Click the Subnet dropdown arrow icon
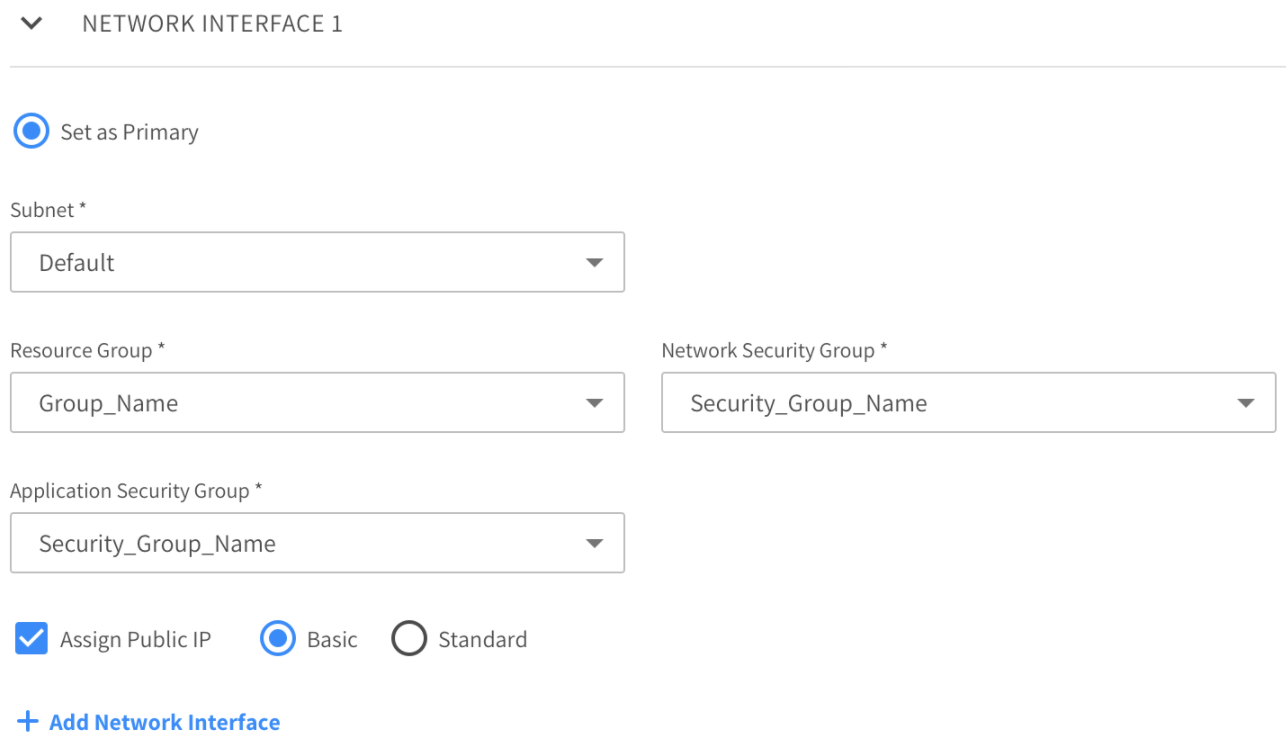The height and width of the screenshot is (752, 1286). coord(594,263)
